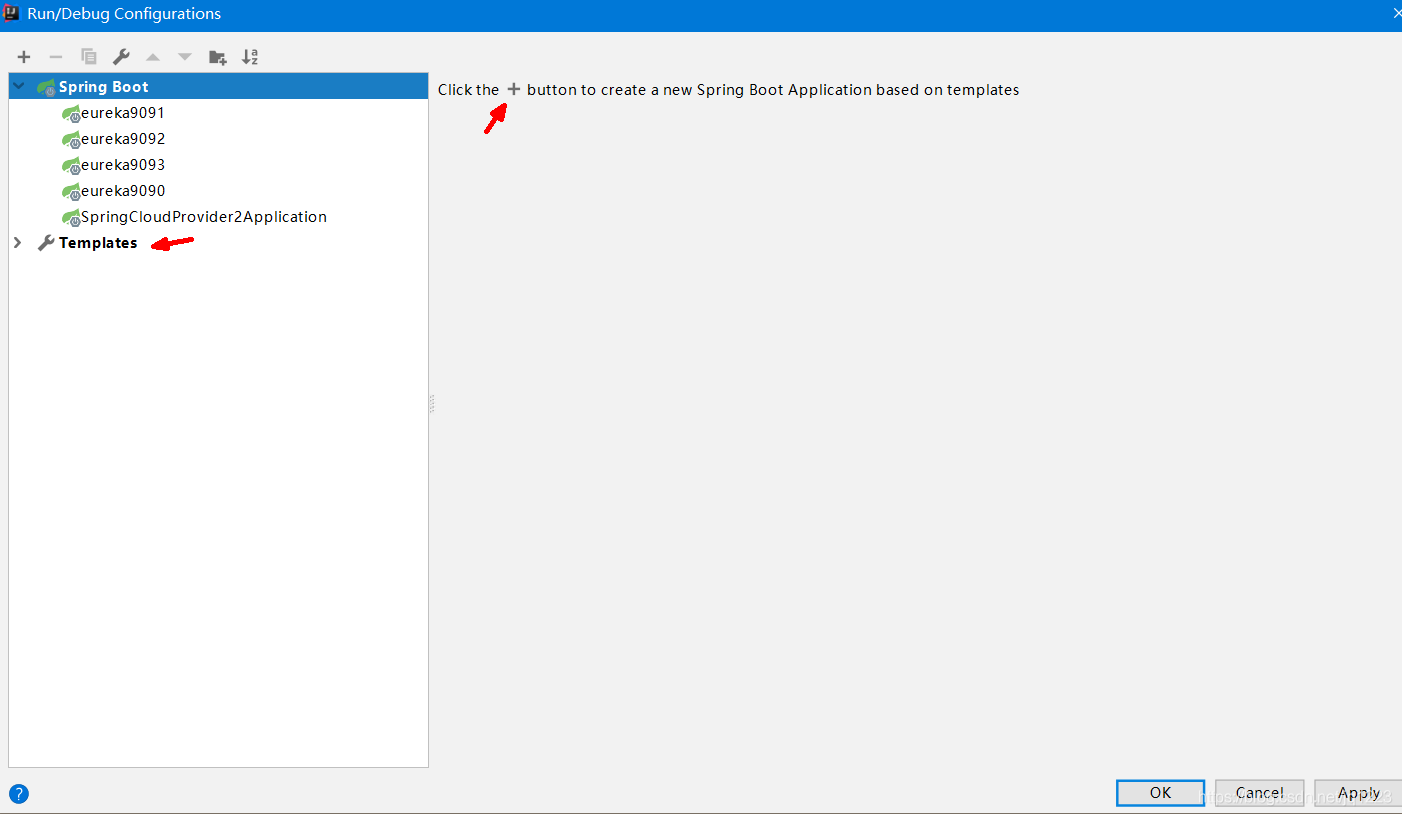Click the Spring Boot category leaf icon
Screen dimensions: 1402x816
(47, 88)
